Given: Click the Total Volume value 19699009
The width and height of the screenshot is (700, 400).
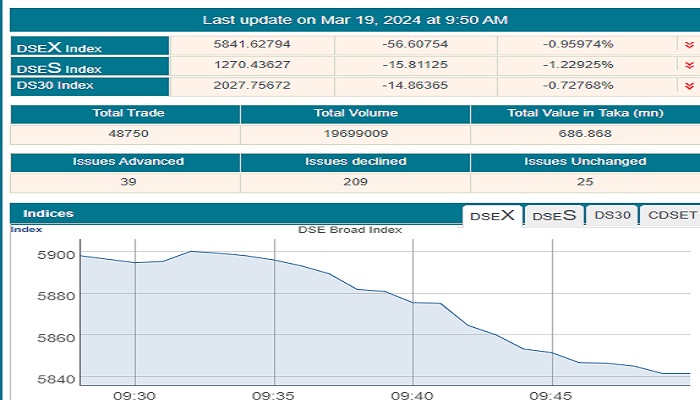Looking at the screenshot, I should pos(355,133).
